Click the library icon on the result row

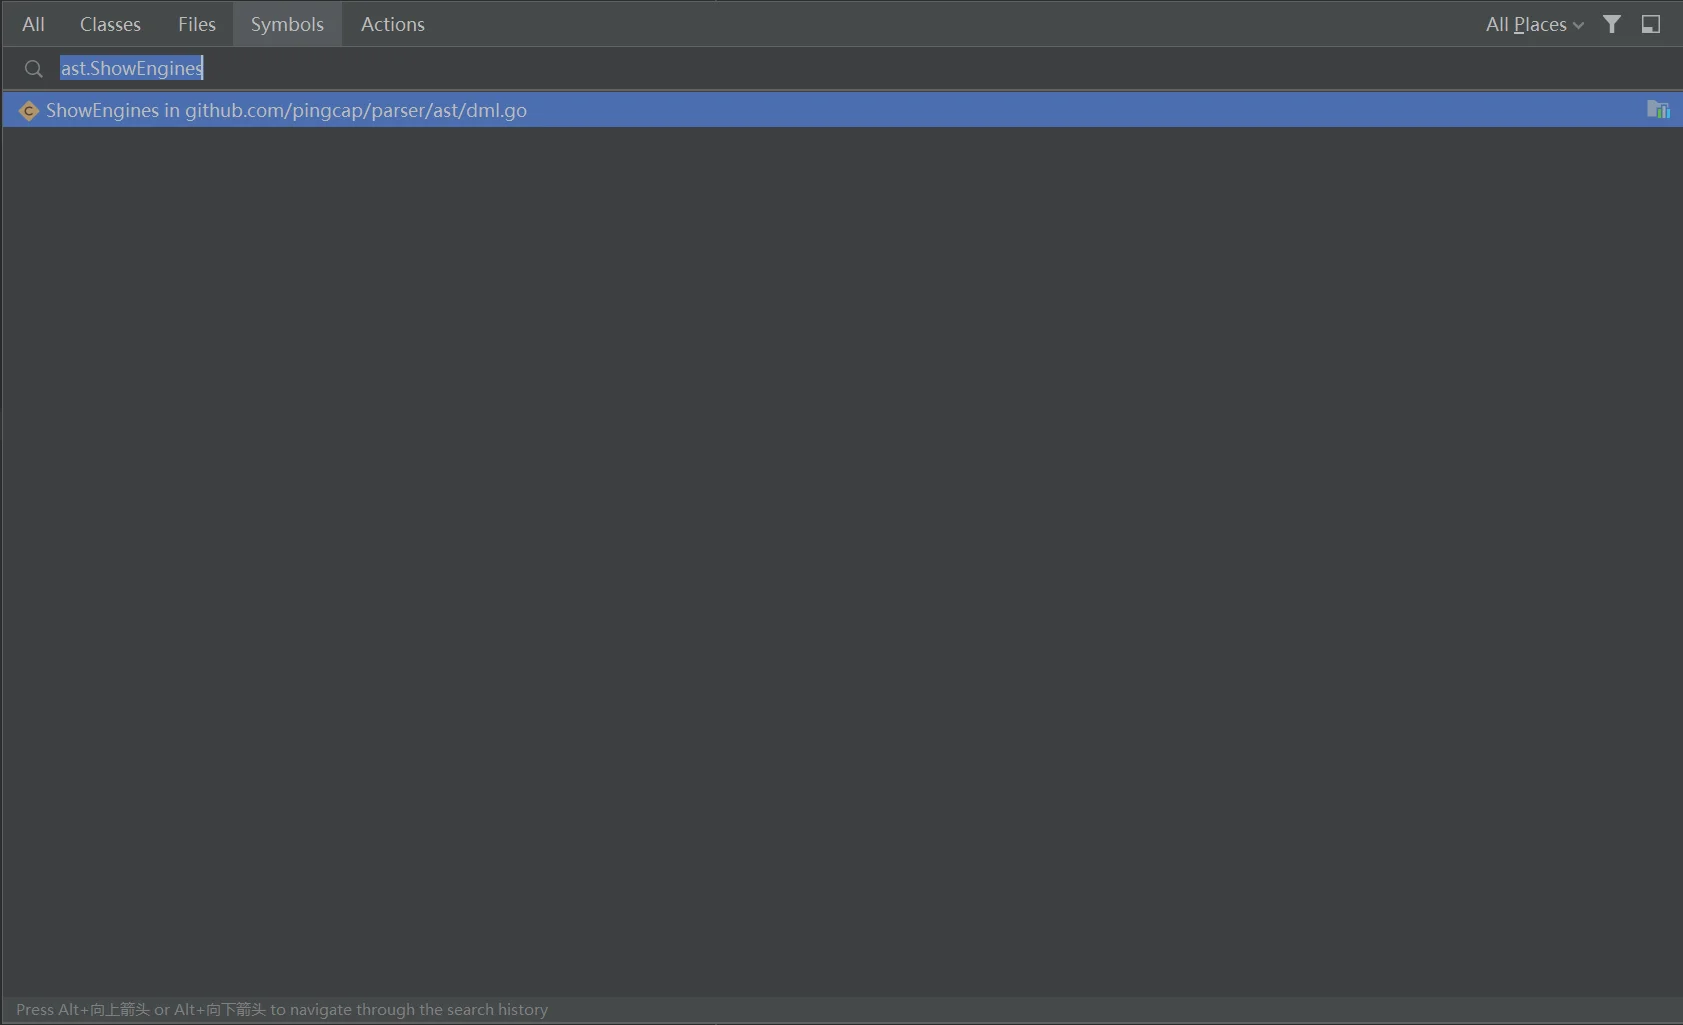click(x=1659, y=110)
